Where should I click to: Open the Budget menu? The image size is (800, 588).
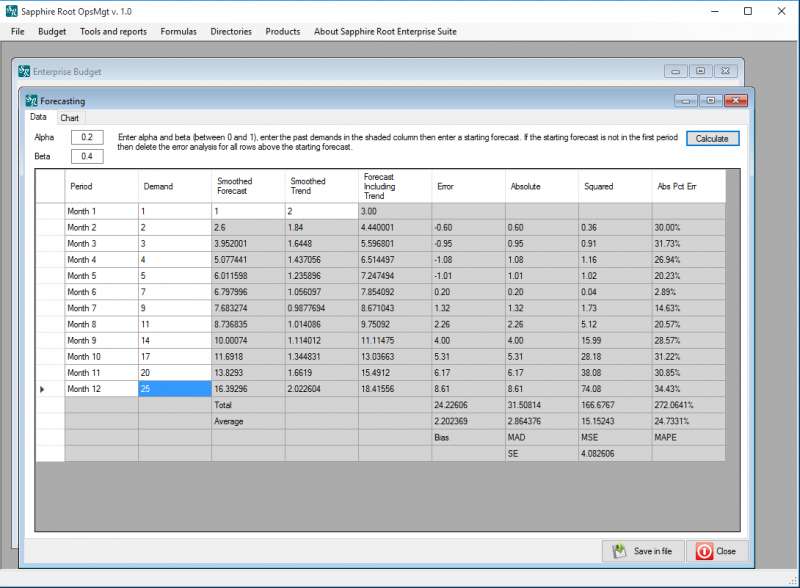click(x=52, y=32)
